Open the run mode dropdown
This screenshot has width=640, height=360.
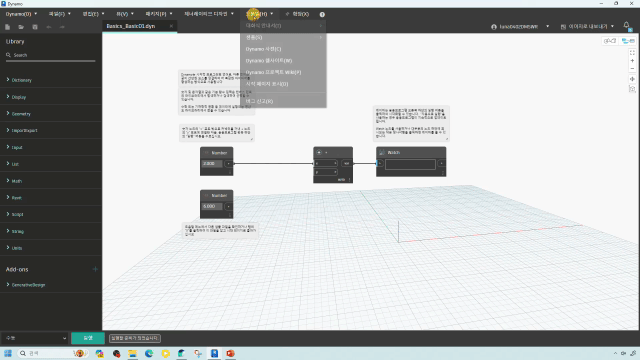pos(35,338)
